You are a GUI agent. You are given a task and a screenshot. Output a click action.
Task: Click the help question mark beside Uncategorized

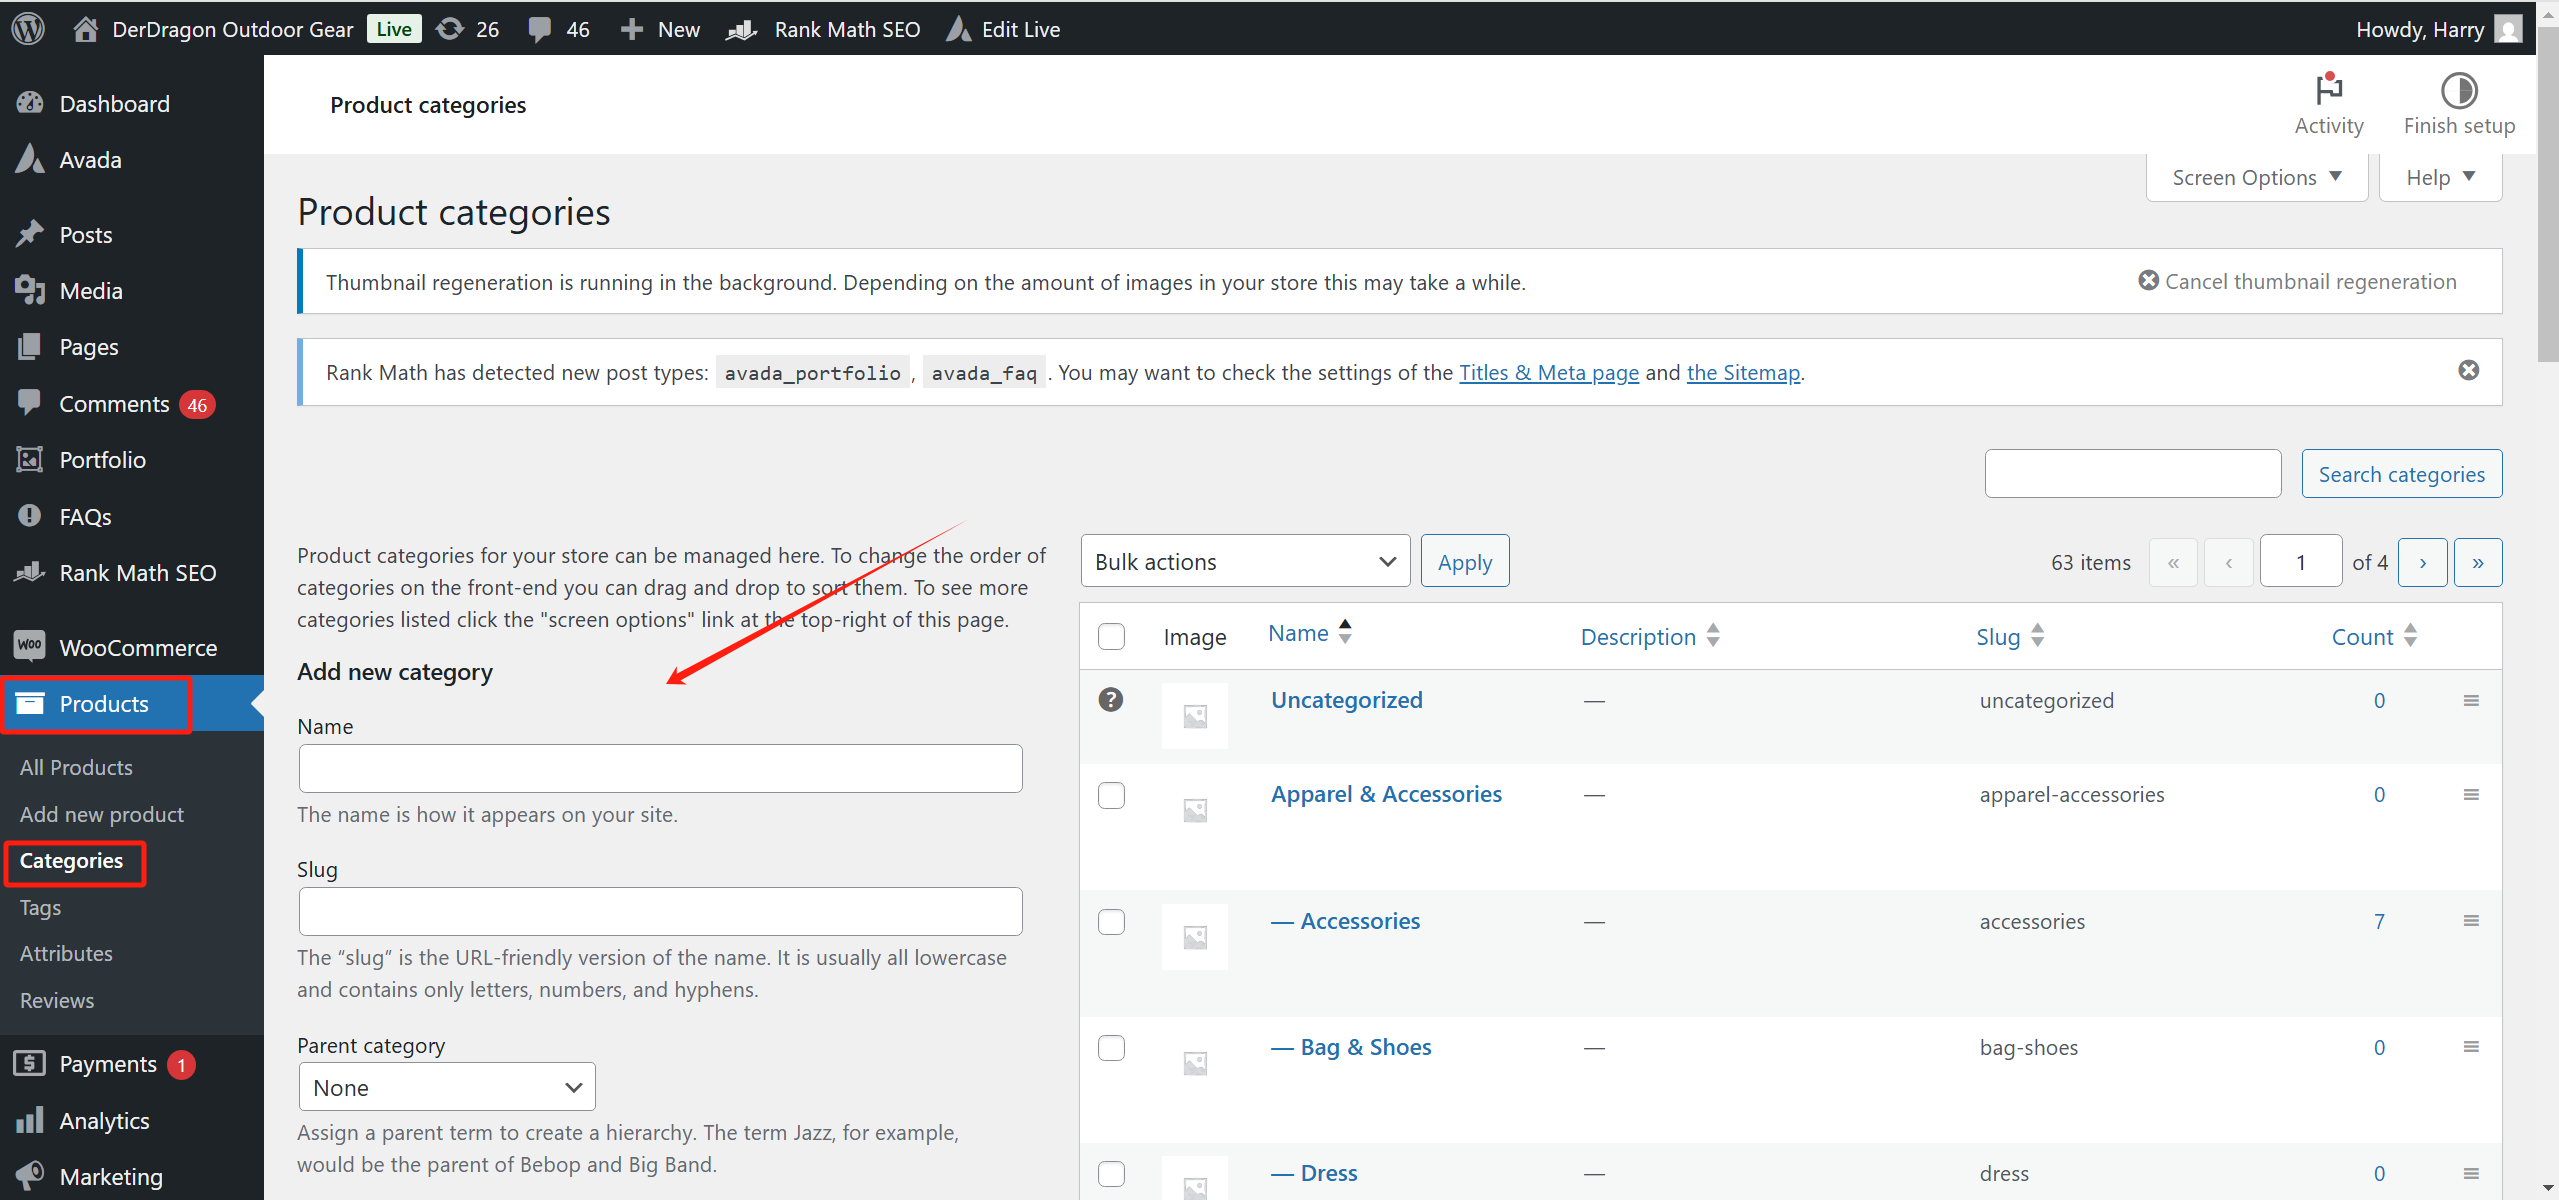click(x=1110, y=700)
